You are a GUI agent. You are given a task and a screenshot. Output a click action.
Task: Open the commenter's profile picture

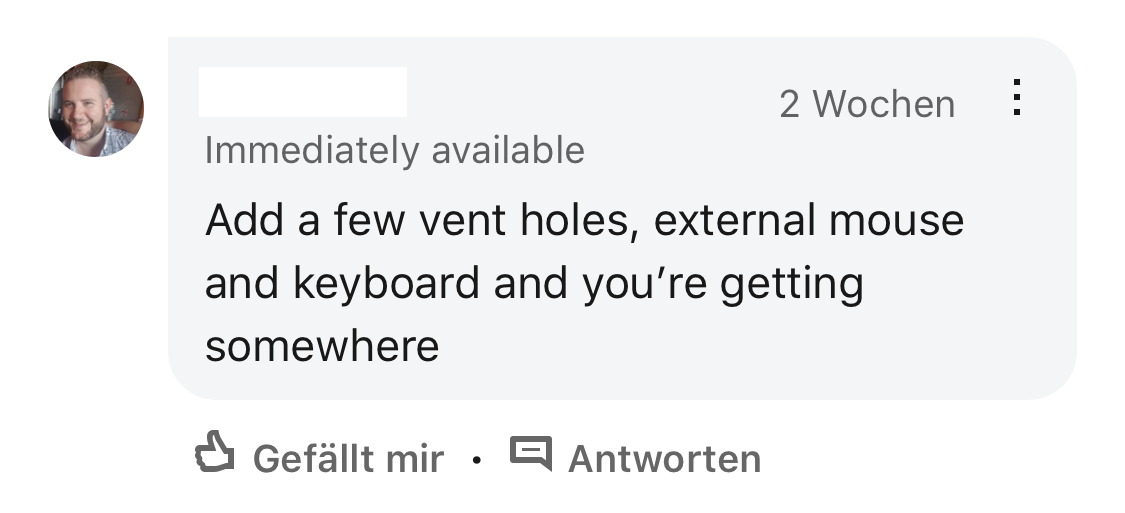pos(96,109)
